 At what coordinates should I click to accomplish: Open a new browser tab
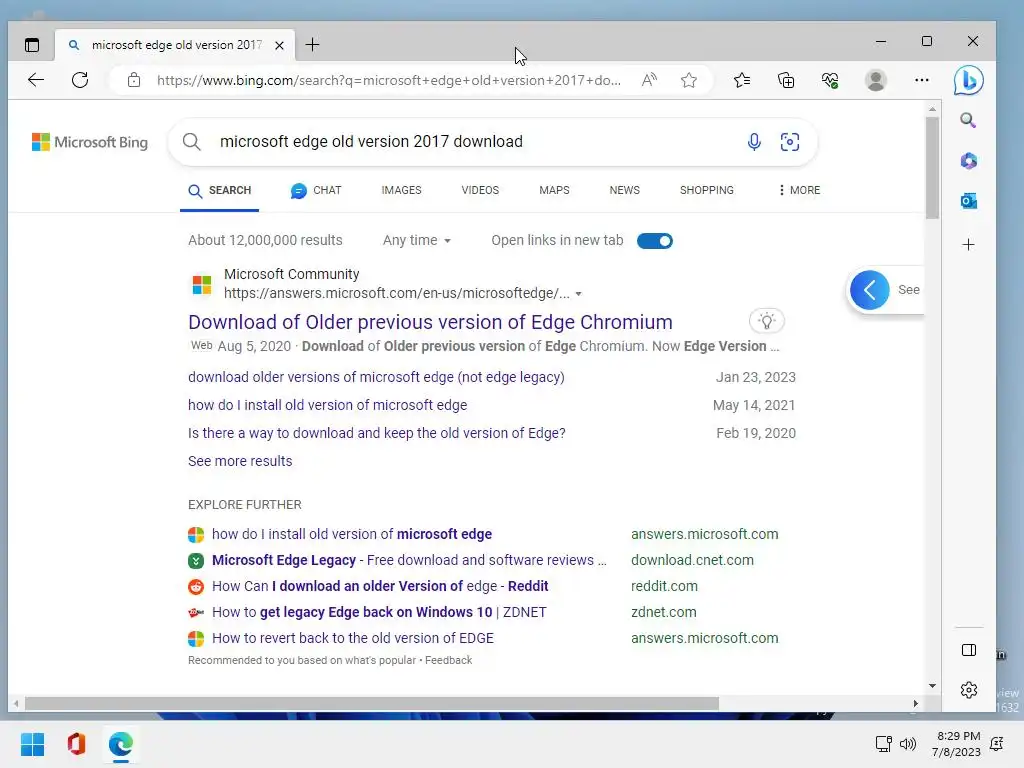(312, 44)
